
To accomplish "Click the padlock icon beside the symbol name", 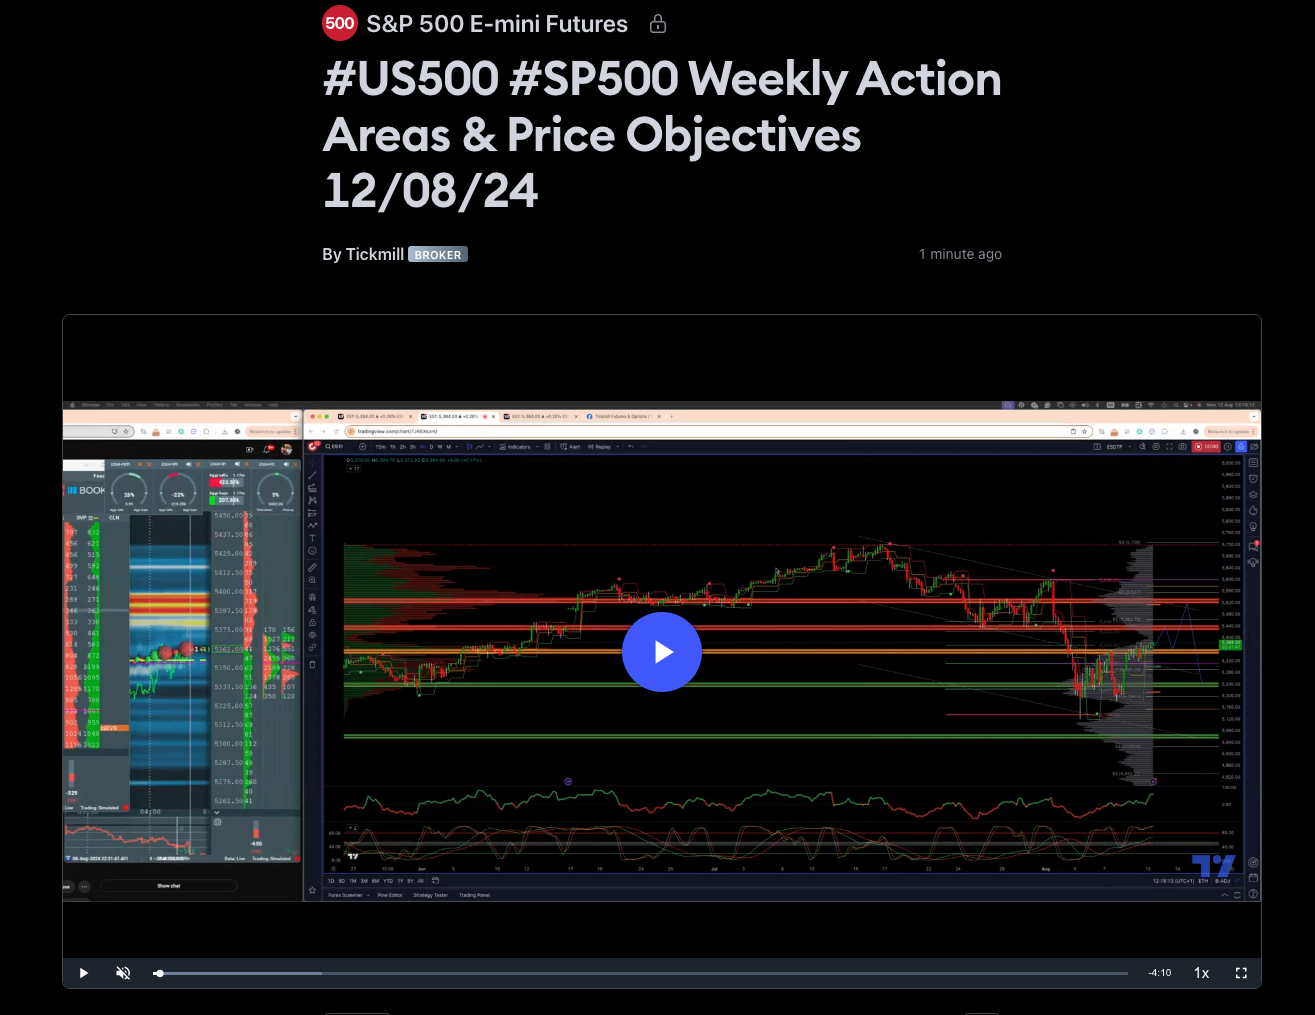I will click(x=658, y=24).
